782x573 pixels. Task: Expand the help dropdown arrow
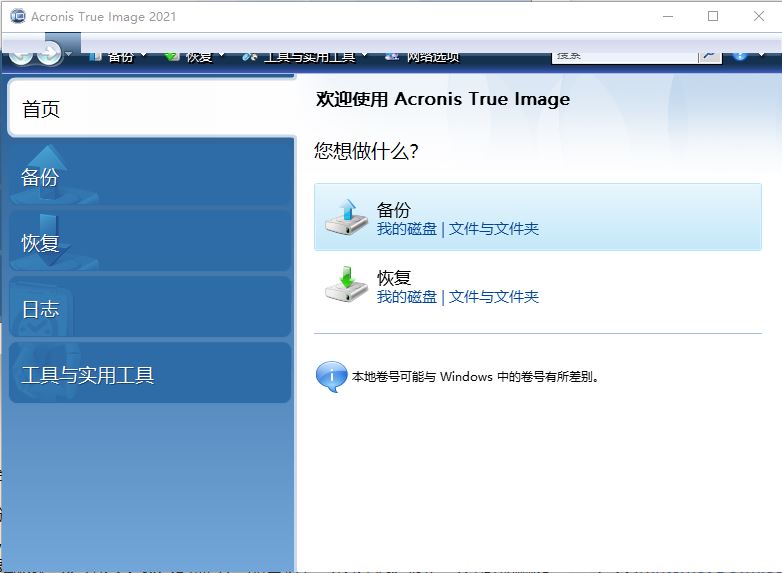761,55
